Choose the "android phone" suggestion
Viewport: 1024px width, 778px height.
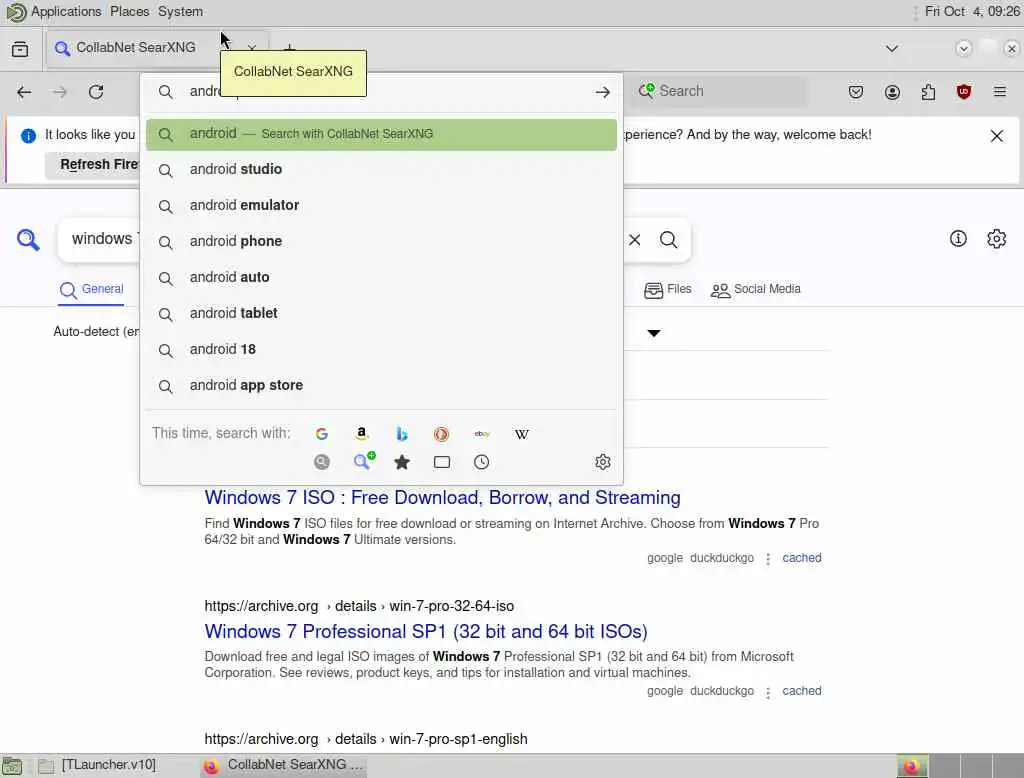pyautogui.click(x=381, y=242)
